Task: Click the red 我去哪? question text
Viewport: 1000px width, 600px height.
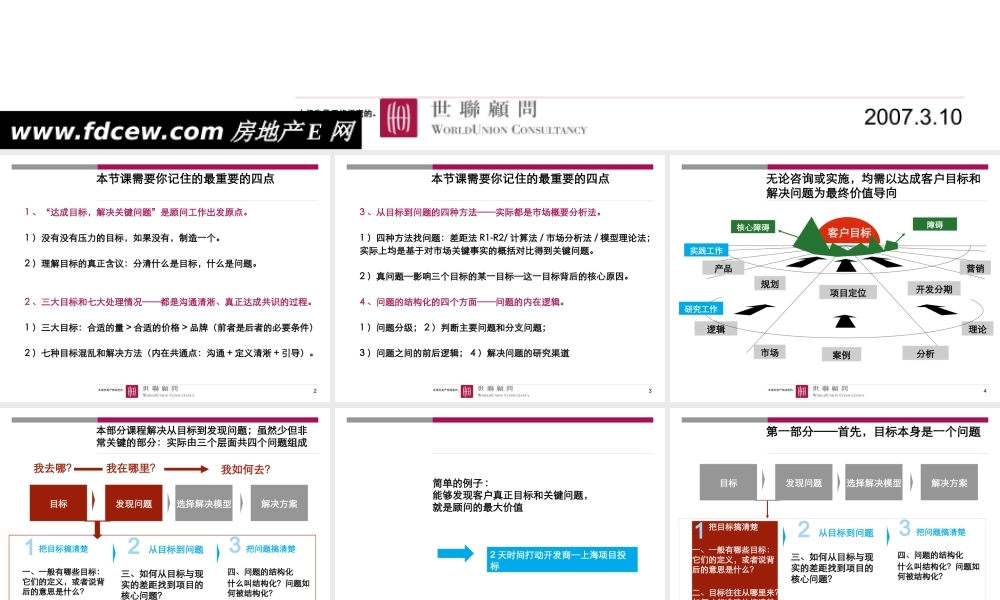Action: [52, 468]
